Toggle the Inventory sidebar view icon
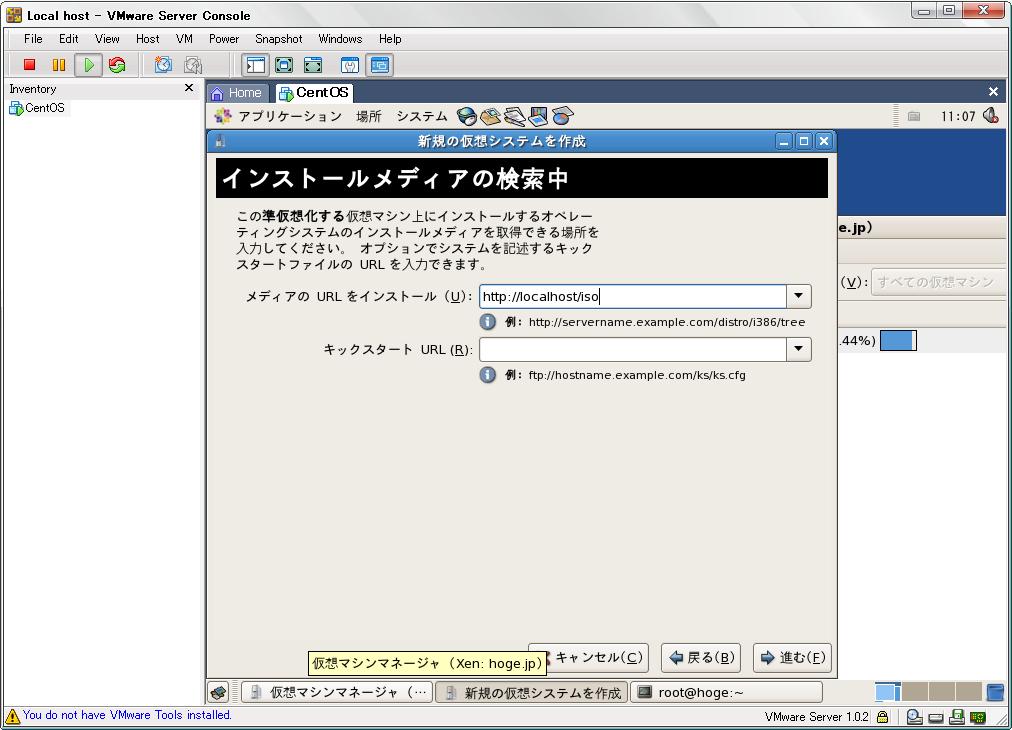The height and width of the screenshot is (730, 1012). tap(256, 65)
